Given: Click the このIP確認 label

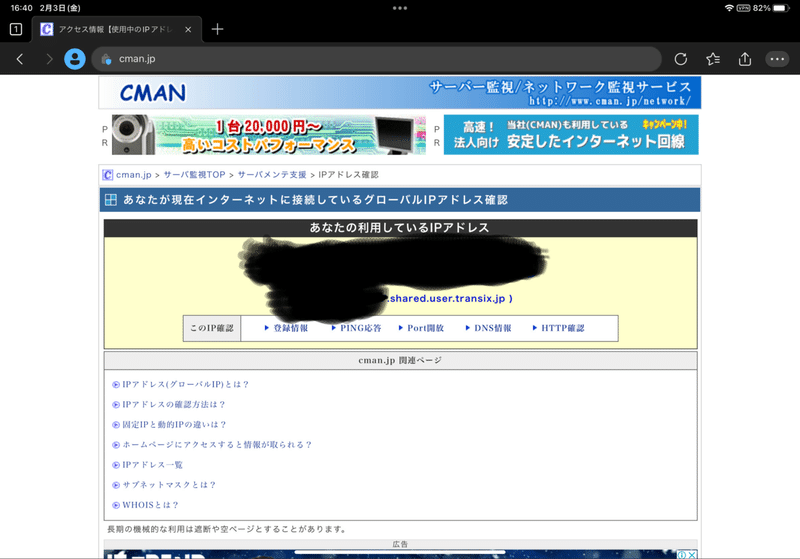Looking at the screenshot, I should pos(212,328).
